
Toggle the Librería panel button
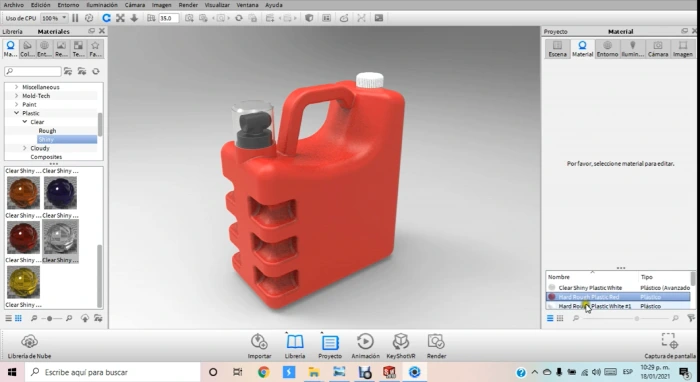pos(295,346)
